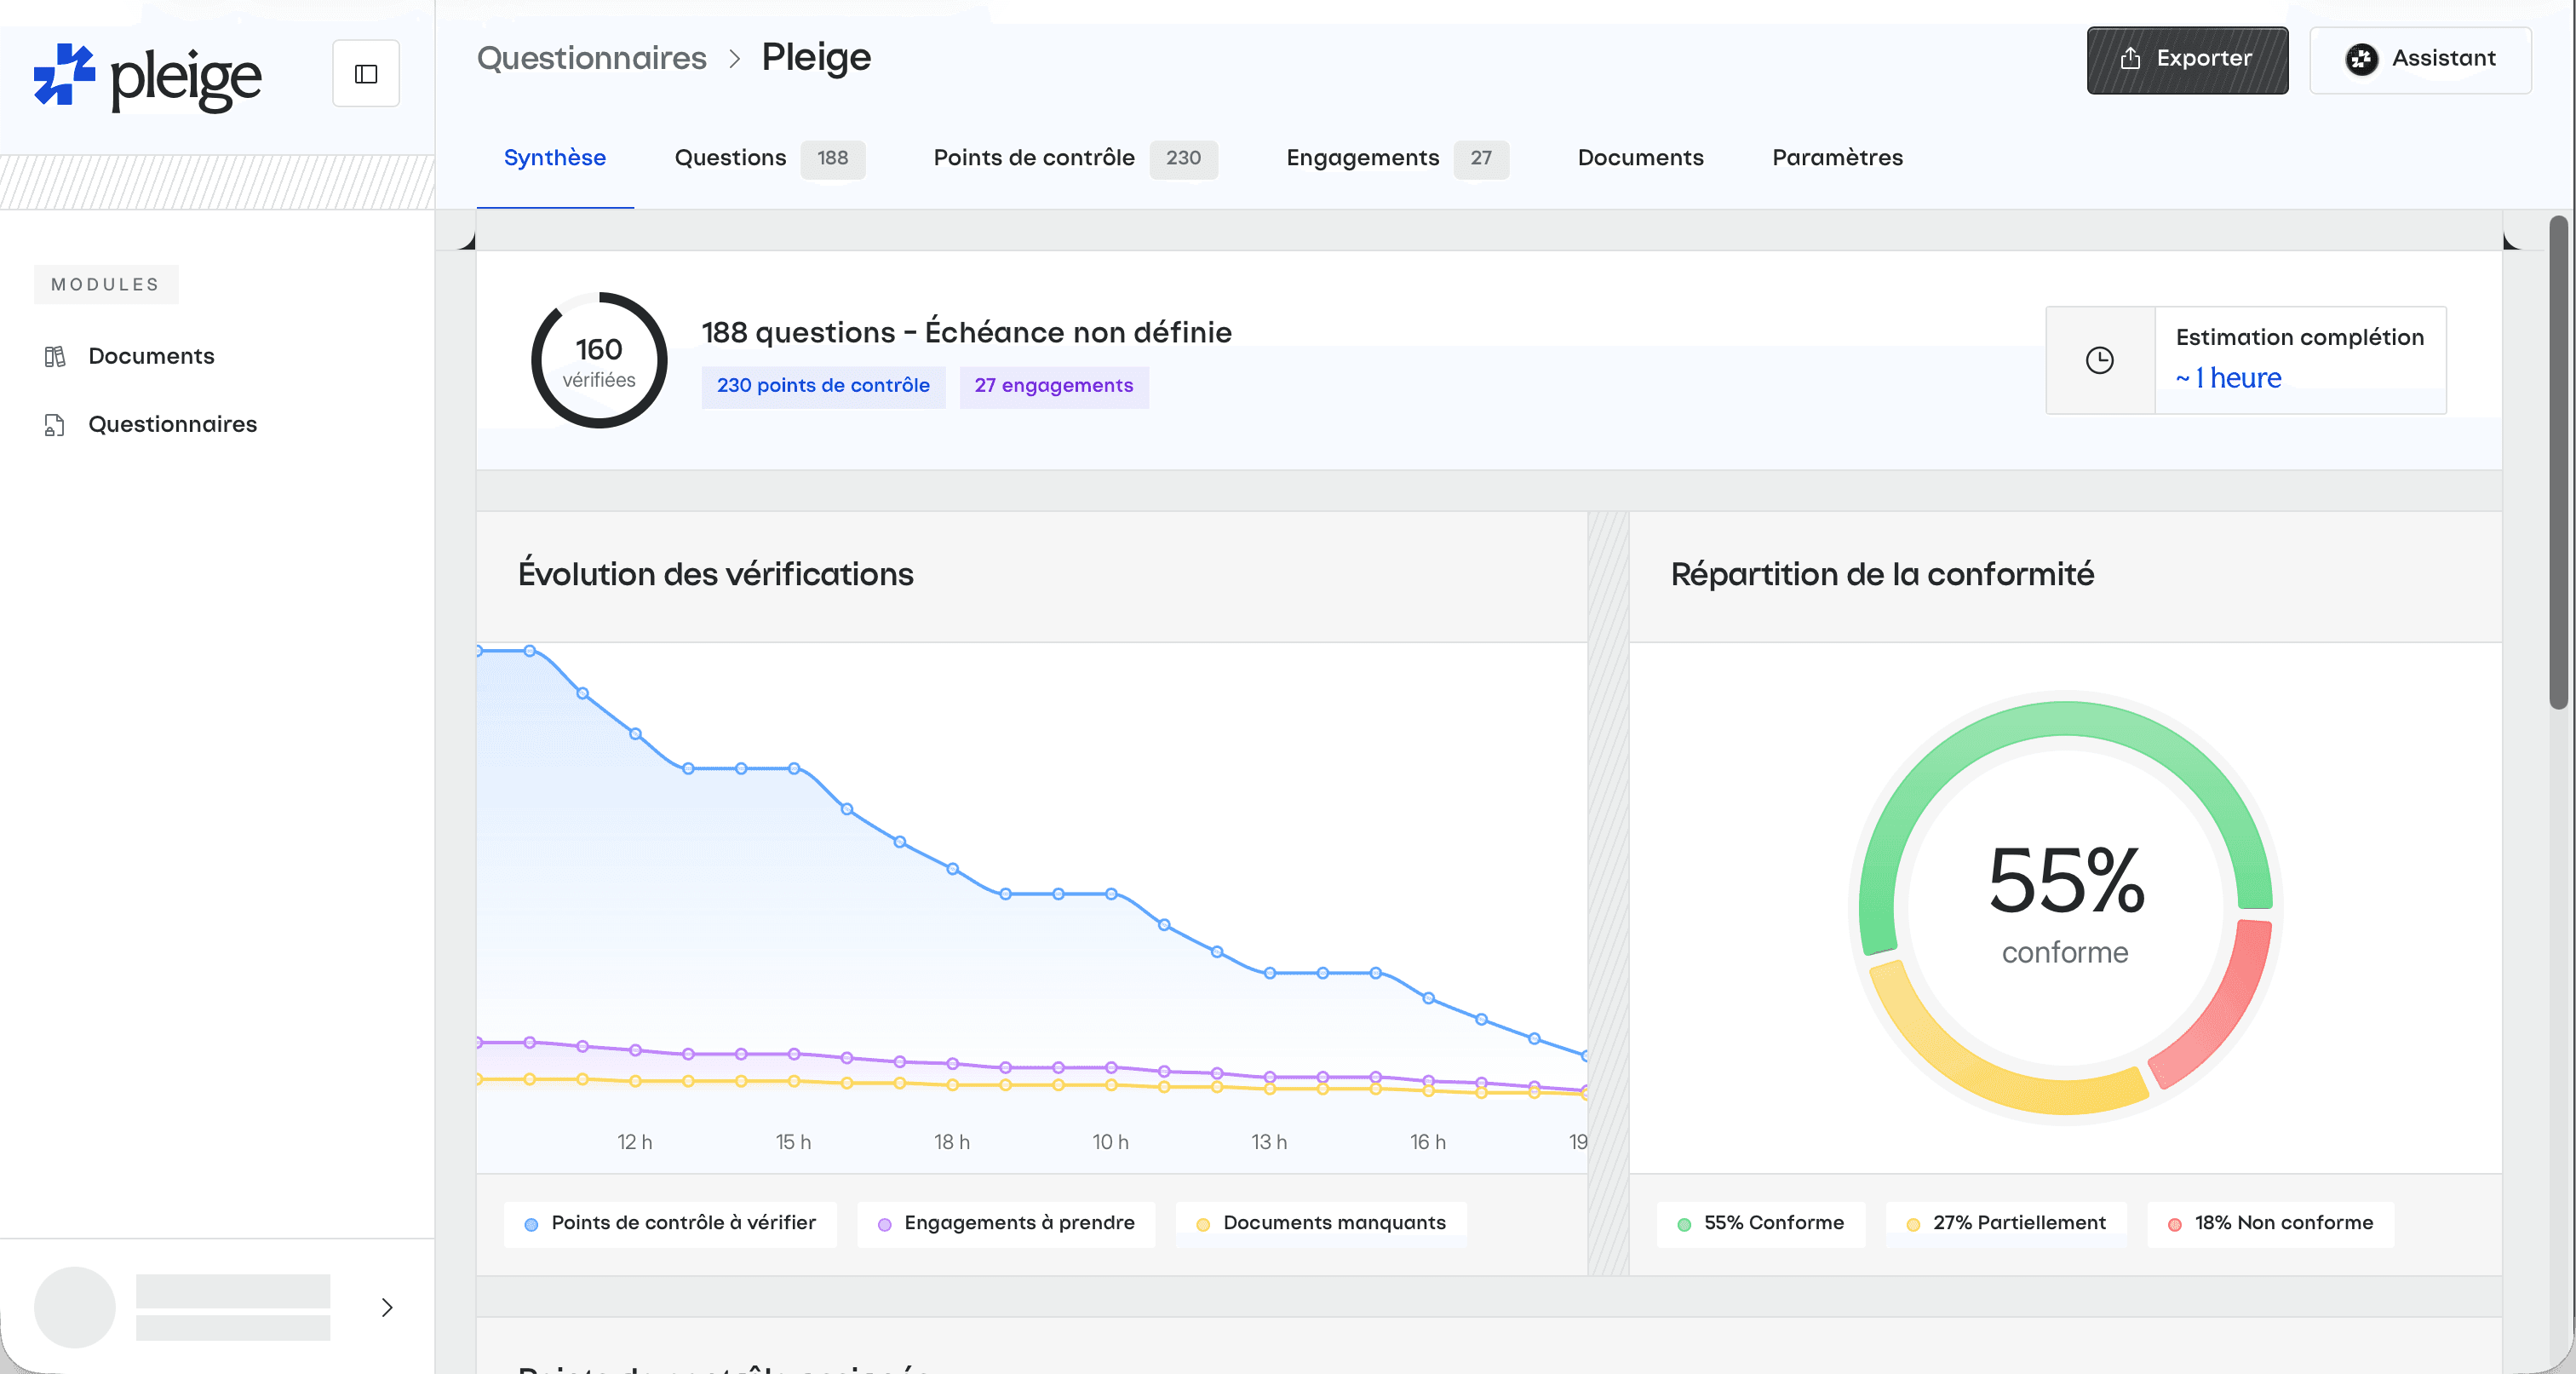Click the breadcrumb chevron separator
Image resolution: width=2576 pixels, height=1374 pixels.
tap(735, 59)
